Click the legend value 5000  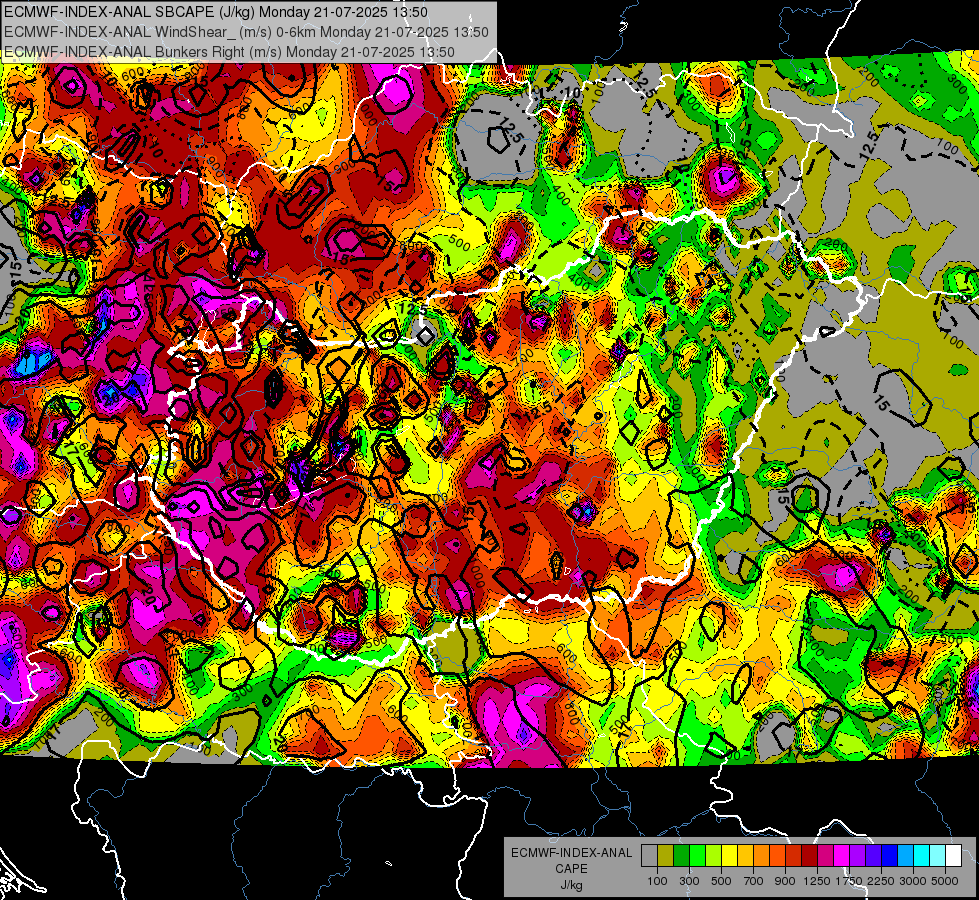945,881
